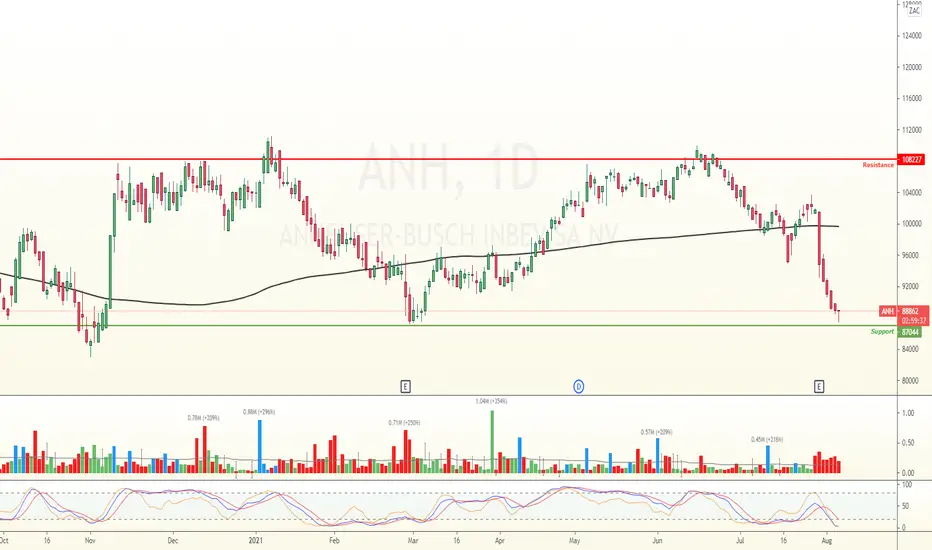Image resolution: width=932 pixels, height=550 pixels.
Task: Click the Jul label on time axis
Action: 740,541
